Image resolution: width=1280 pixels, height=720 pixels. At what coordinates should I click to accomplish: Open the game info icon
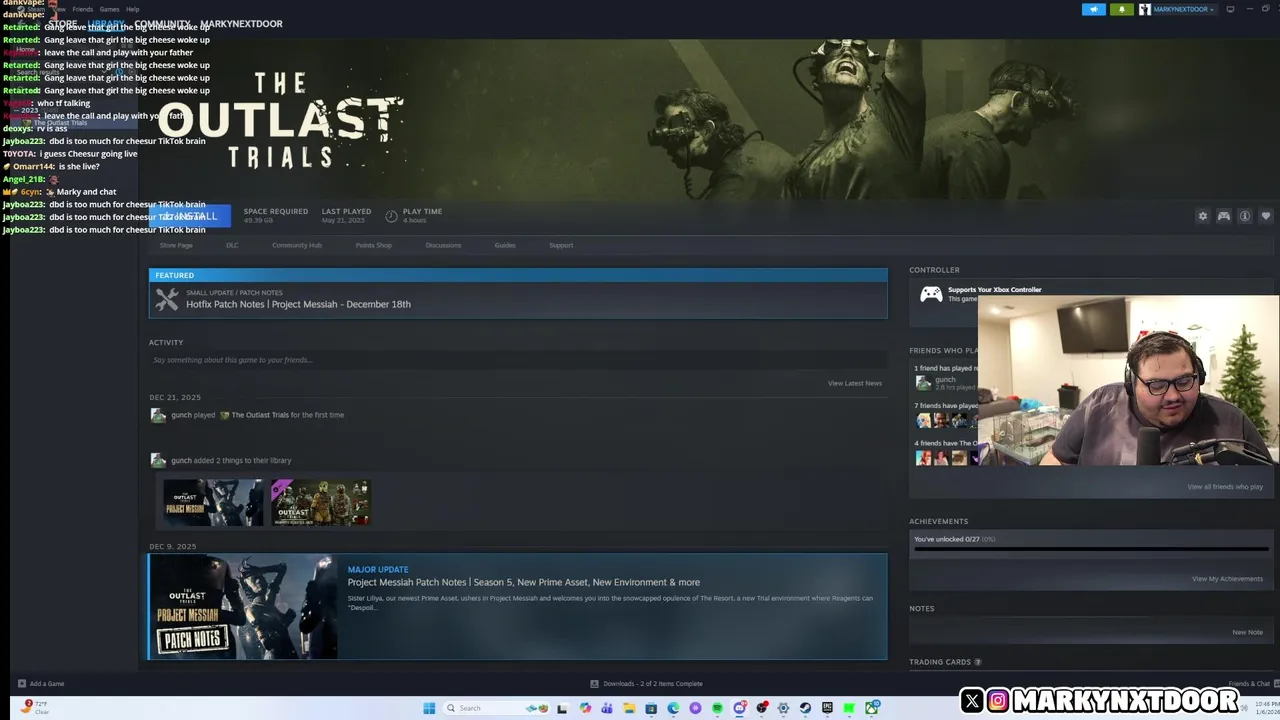click(x=1245, y=216)
